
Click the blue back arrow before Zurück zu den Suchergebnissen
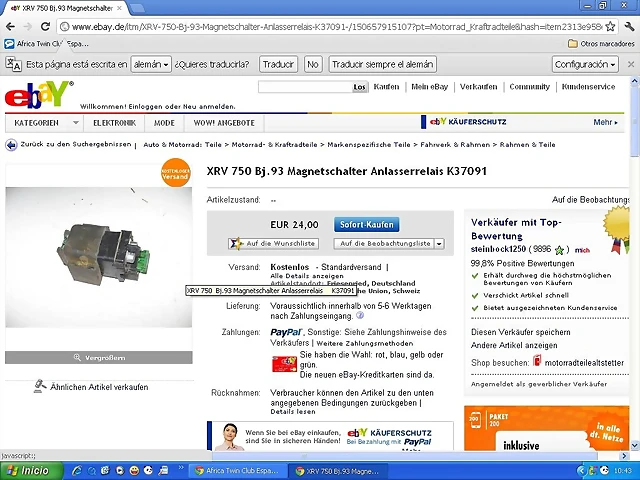(11, 144)
